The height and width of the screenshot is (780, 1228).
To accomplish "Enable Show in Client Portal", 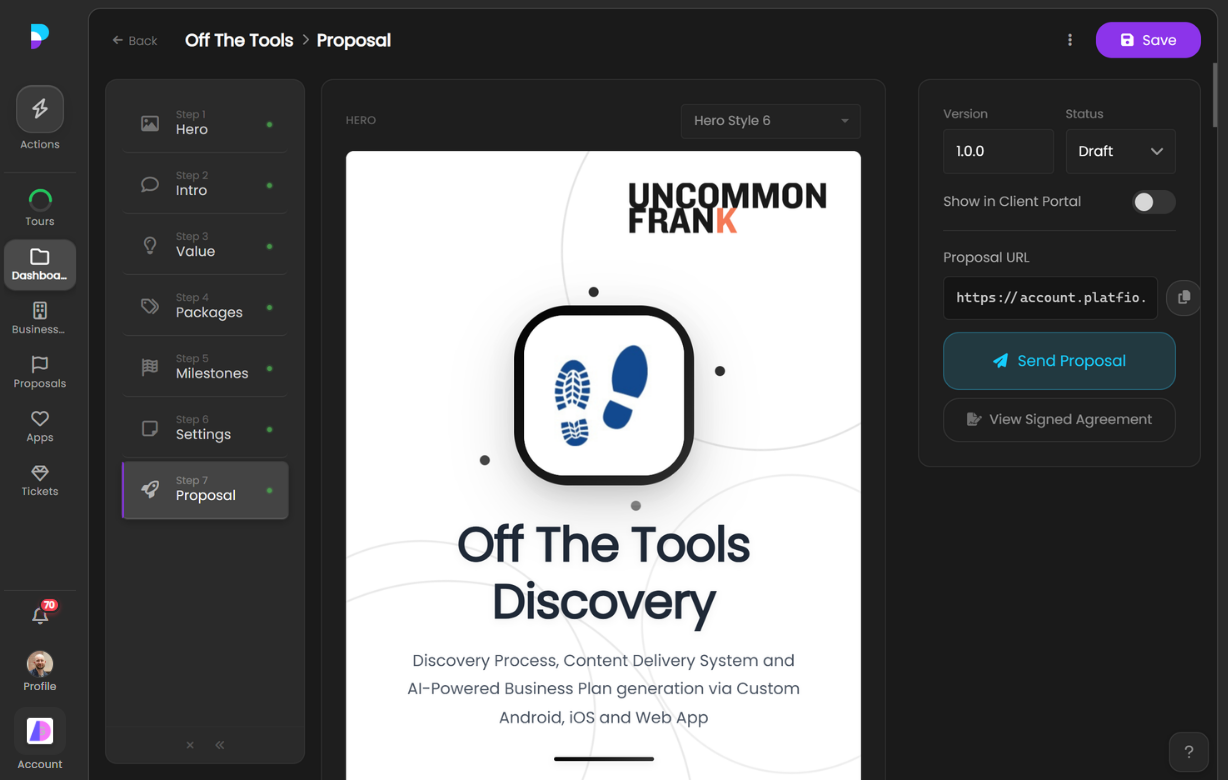I will click(x=1152, y=201).
